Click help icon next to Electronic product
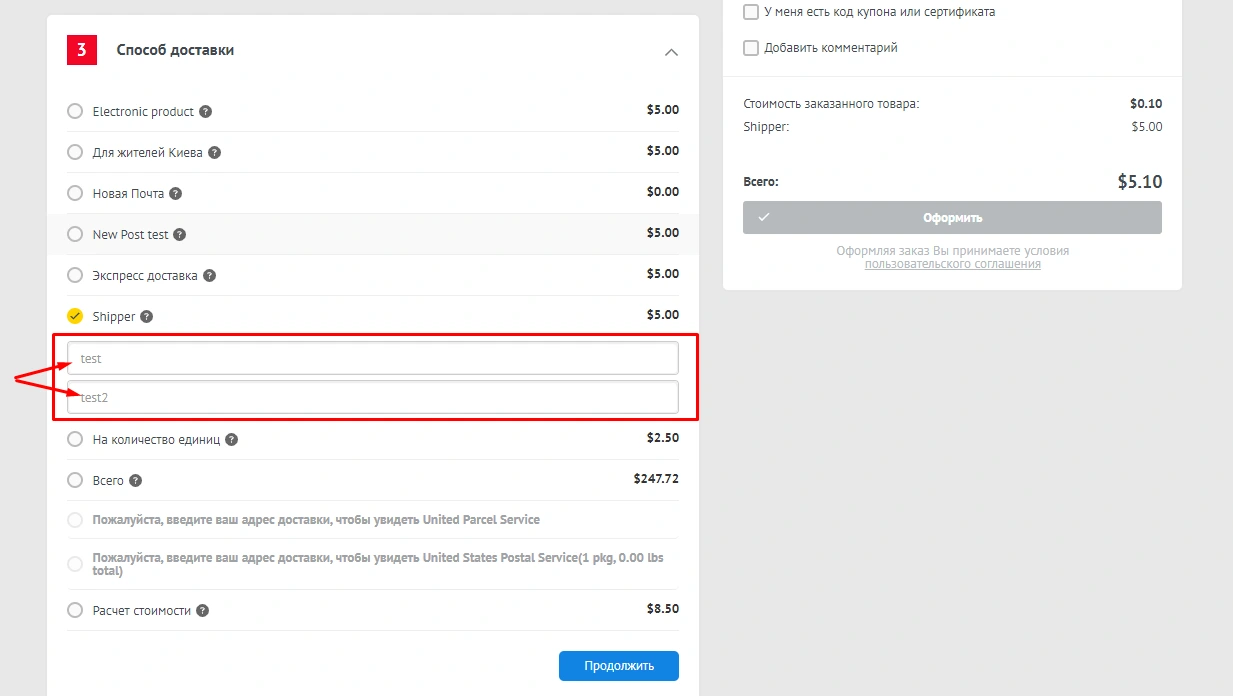Viewport: 1233px width, 696px height. [x=205, y=112]
